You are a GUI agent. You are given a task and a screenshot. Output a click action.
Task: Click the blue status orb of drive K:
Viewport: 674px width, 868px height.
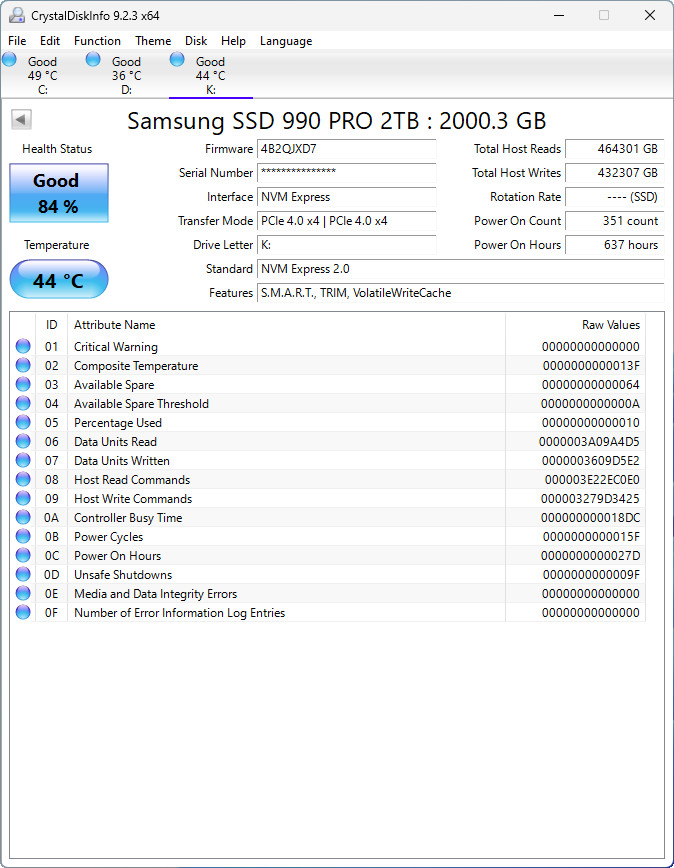[x=177, y=59]
